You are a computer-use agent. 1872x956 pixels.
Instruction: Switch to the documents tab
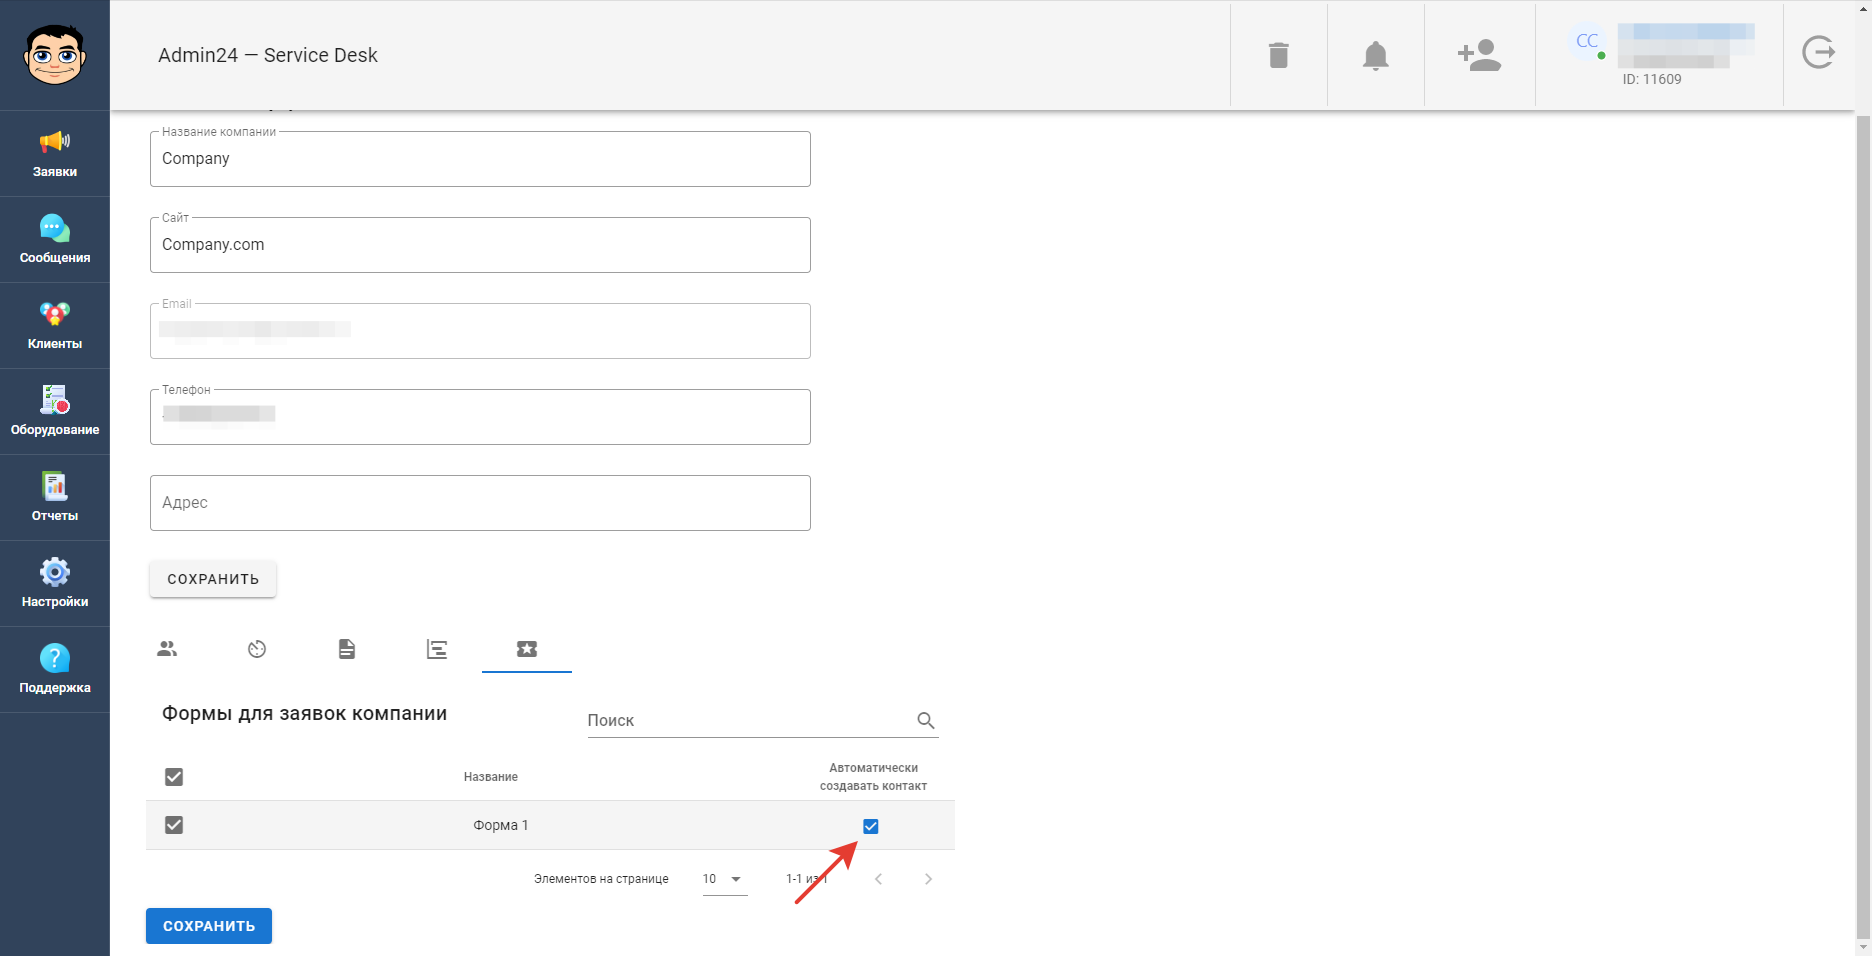347,649
